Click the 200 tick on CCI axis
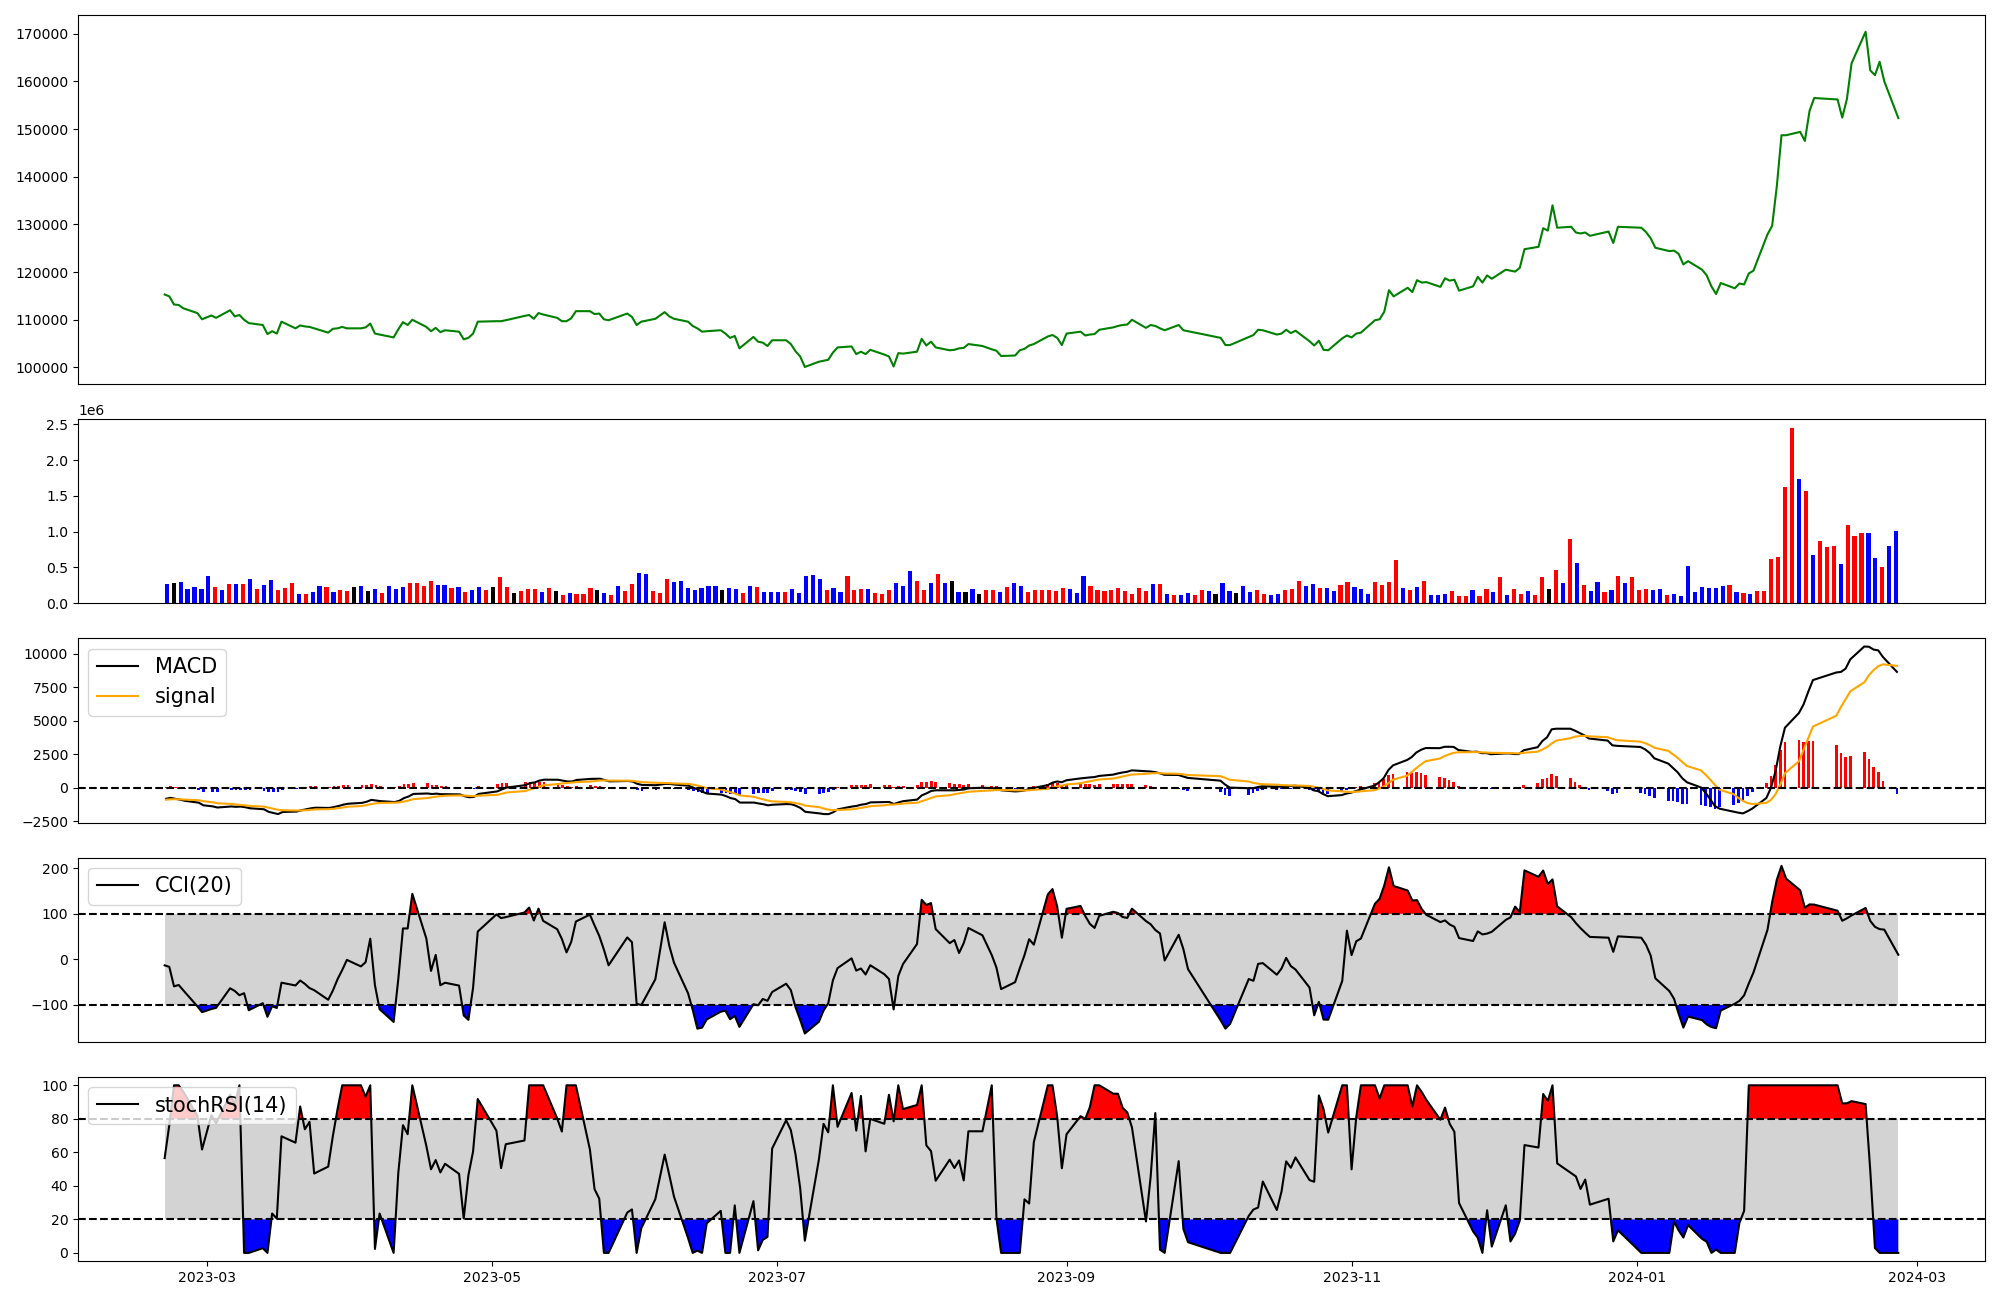The width and height of the screenshot is (2000, 1300). click(x=55, y=869)
